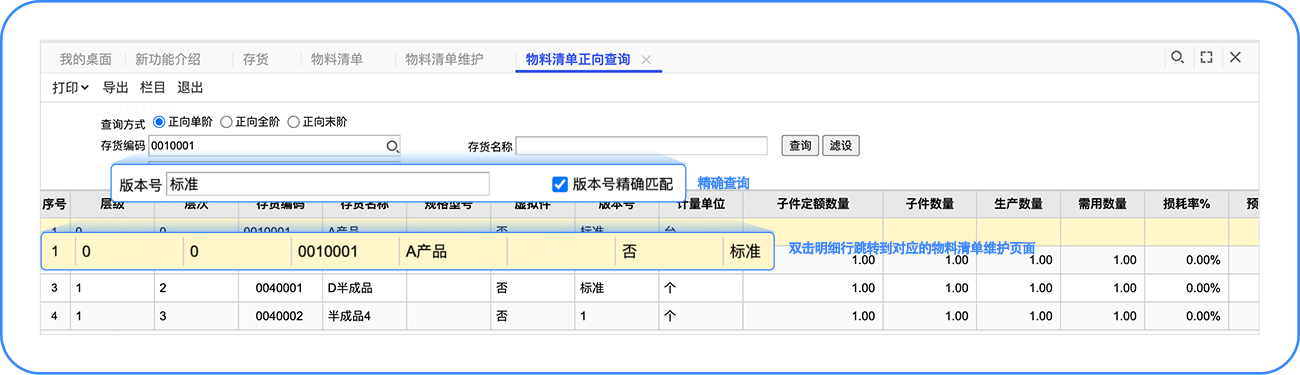Click the 滤设 button
1300x375 pixels.
[841, 146]
